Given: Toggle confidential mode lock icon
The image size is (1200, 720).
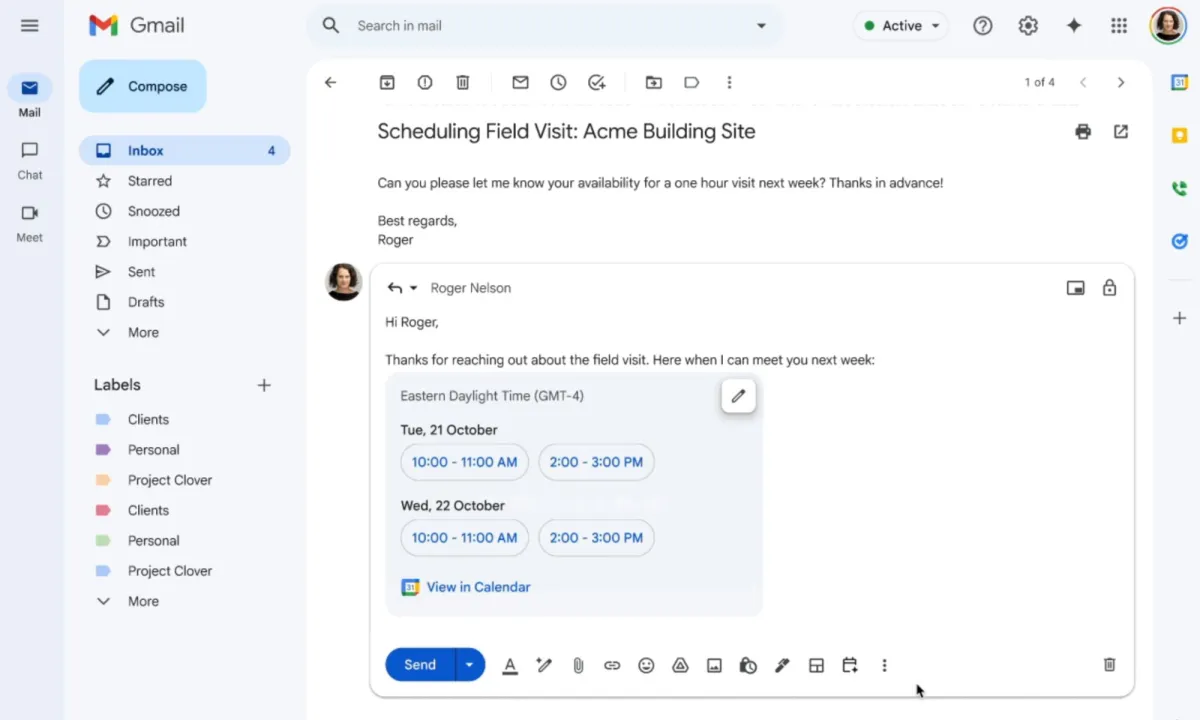Looking at the screenshot, I should point(1109,288).
